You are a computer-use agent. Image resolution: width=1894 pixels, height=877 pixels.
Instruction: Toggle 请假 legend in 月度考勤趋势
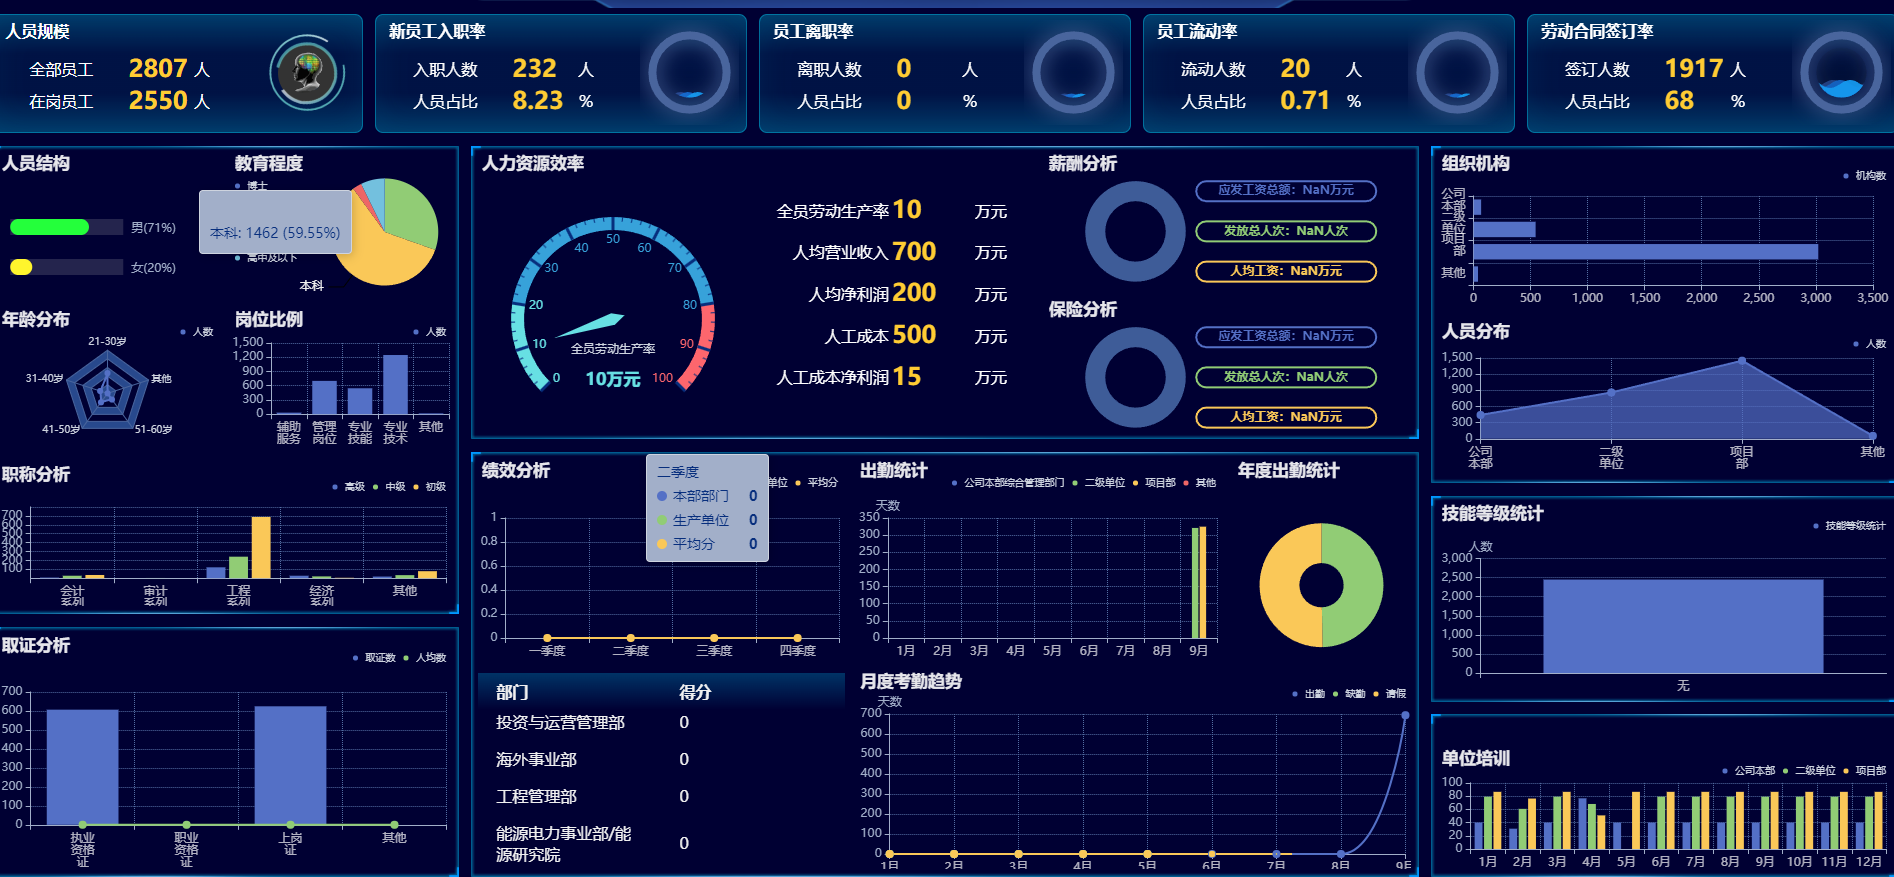coord(1390,694)
